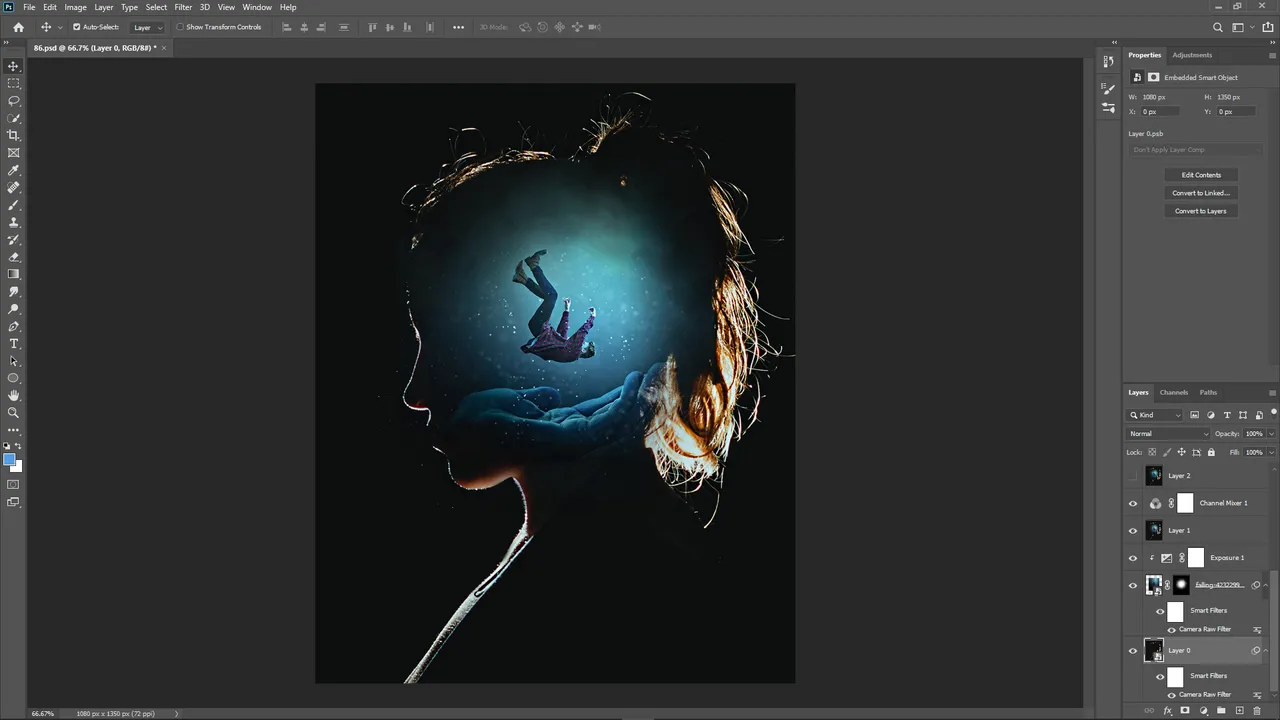Select the Pen tool
The width and height of the screenshot is (1280, 720).
[13, 326]
